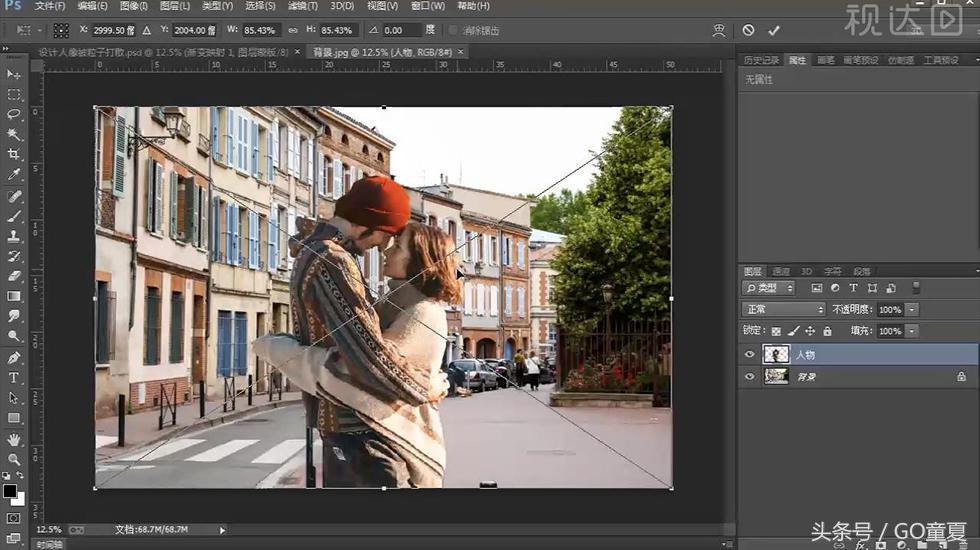980x550 pixels.
Task: Open the 类型 layer filter dropdown
Action: 769,288
